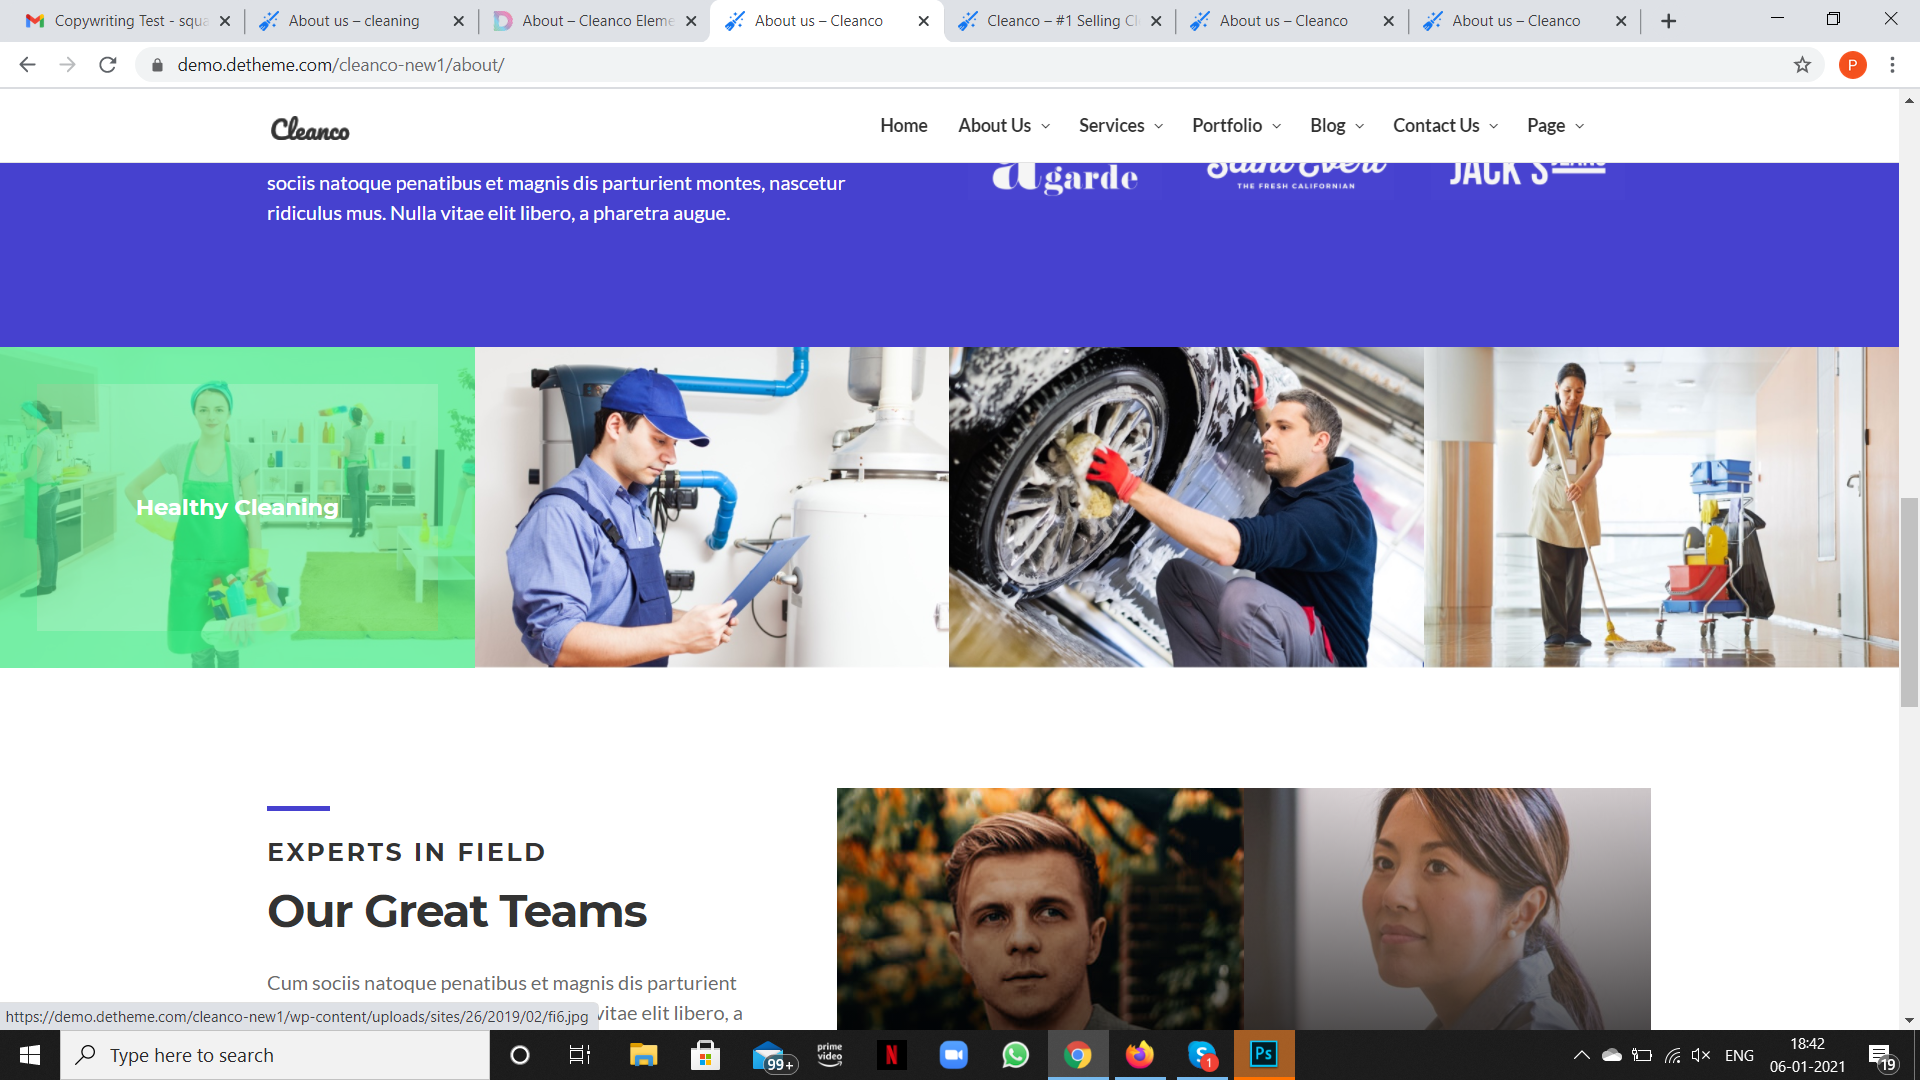Click the car wash photo thumbnail

[1186, 507]
